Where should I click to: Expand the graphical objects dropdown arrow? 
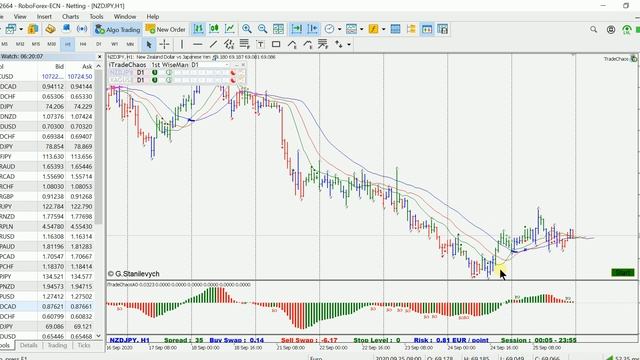point(349,44)
